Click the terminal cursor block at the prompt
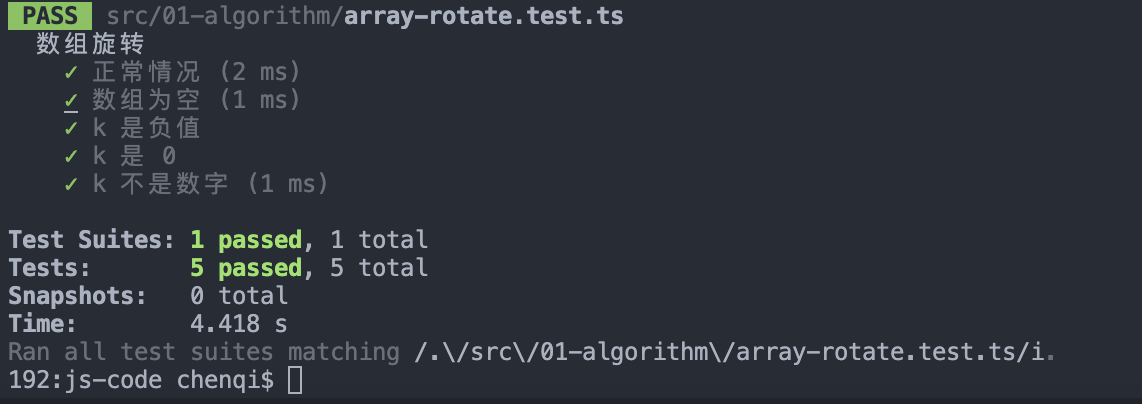 click(294, 380)
